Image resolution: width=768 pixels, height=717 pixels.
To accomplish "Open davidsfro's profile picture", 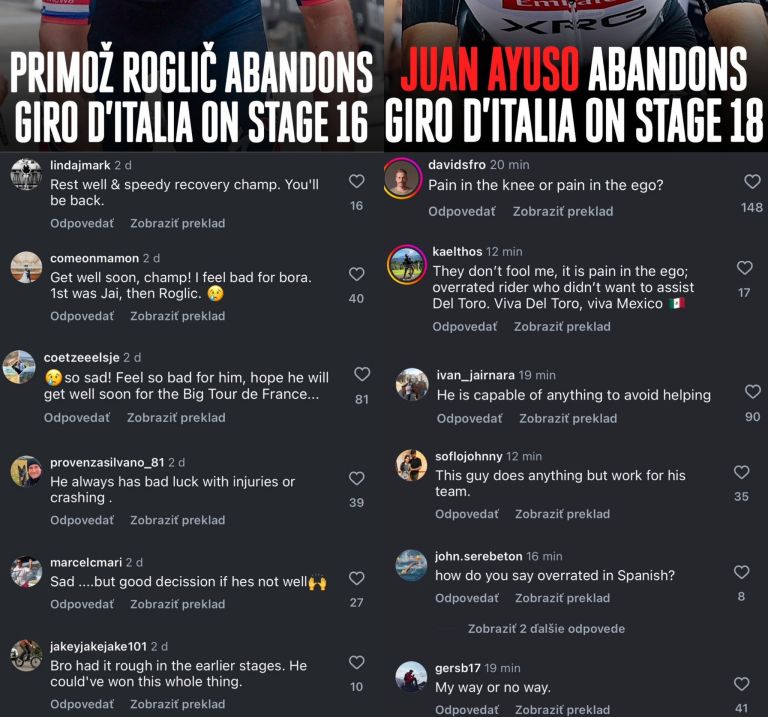I will pyautogui.click(x=403, y=178).
